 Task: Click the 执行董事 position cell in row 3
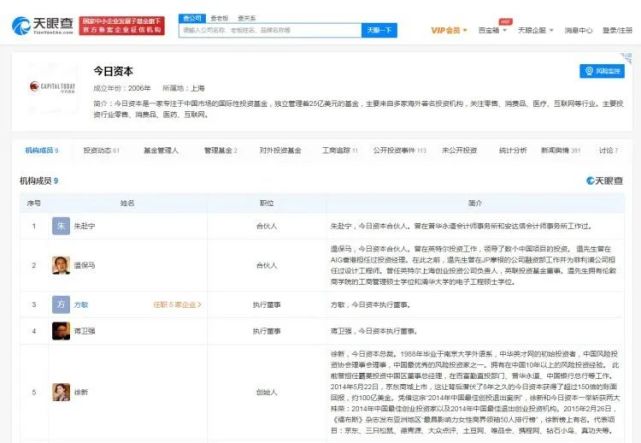click(x=267, y=305)
